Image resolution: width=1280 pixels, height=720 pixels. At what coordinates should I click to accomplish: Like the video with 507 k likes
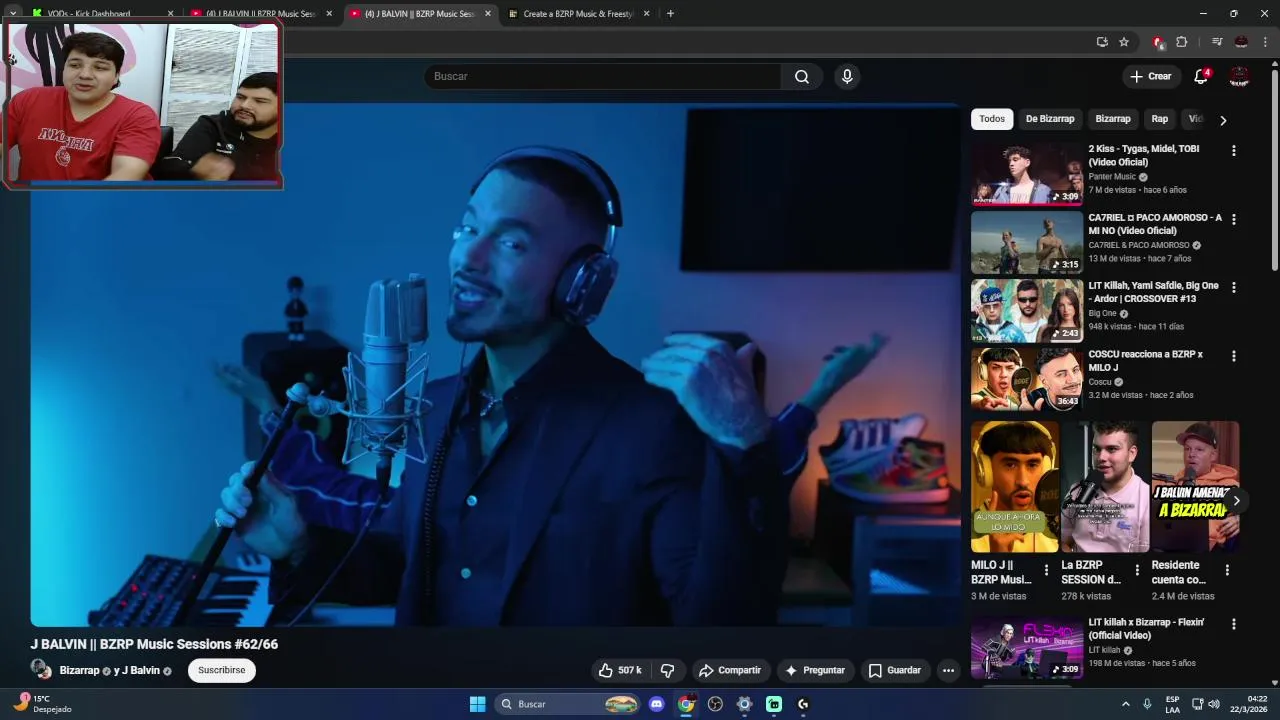[620, 670]
